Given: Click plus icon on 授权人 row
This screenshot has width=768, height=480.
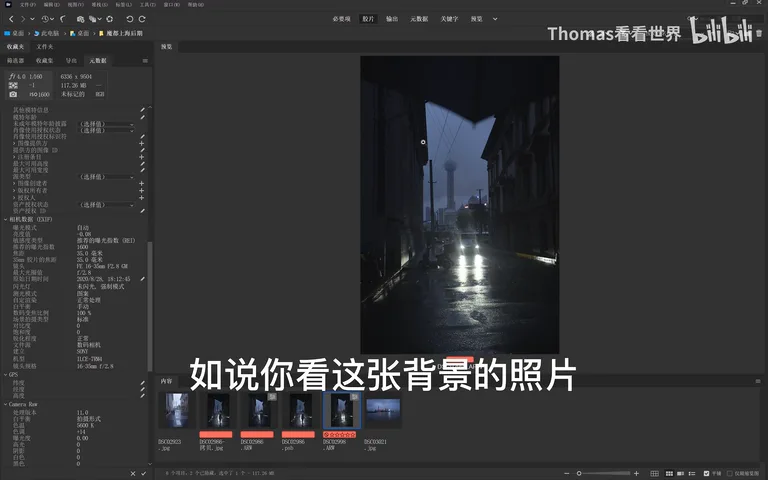Looking at the screenshot, I should (142, 197).
